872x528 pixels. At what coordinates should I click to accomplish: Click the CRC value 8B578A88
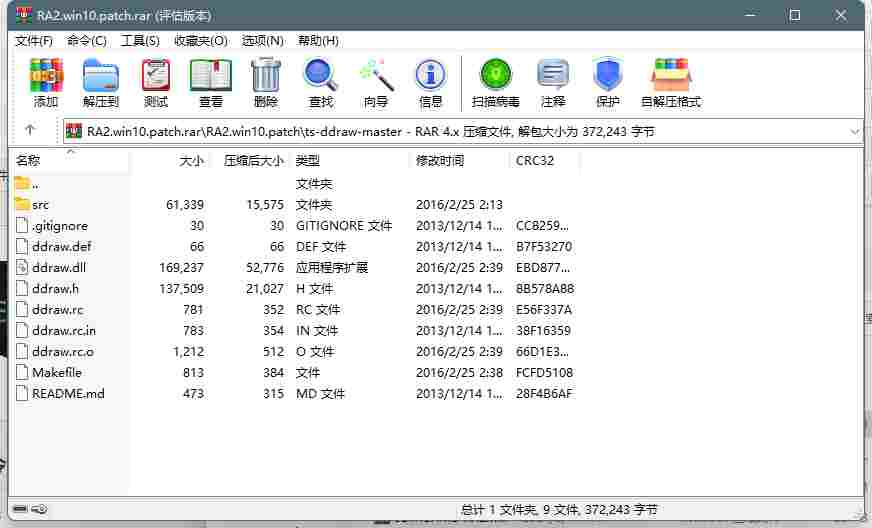click(x=544, y=289)
